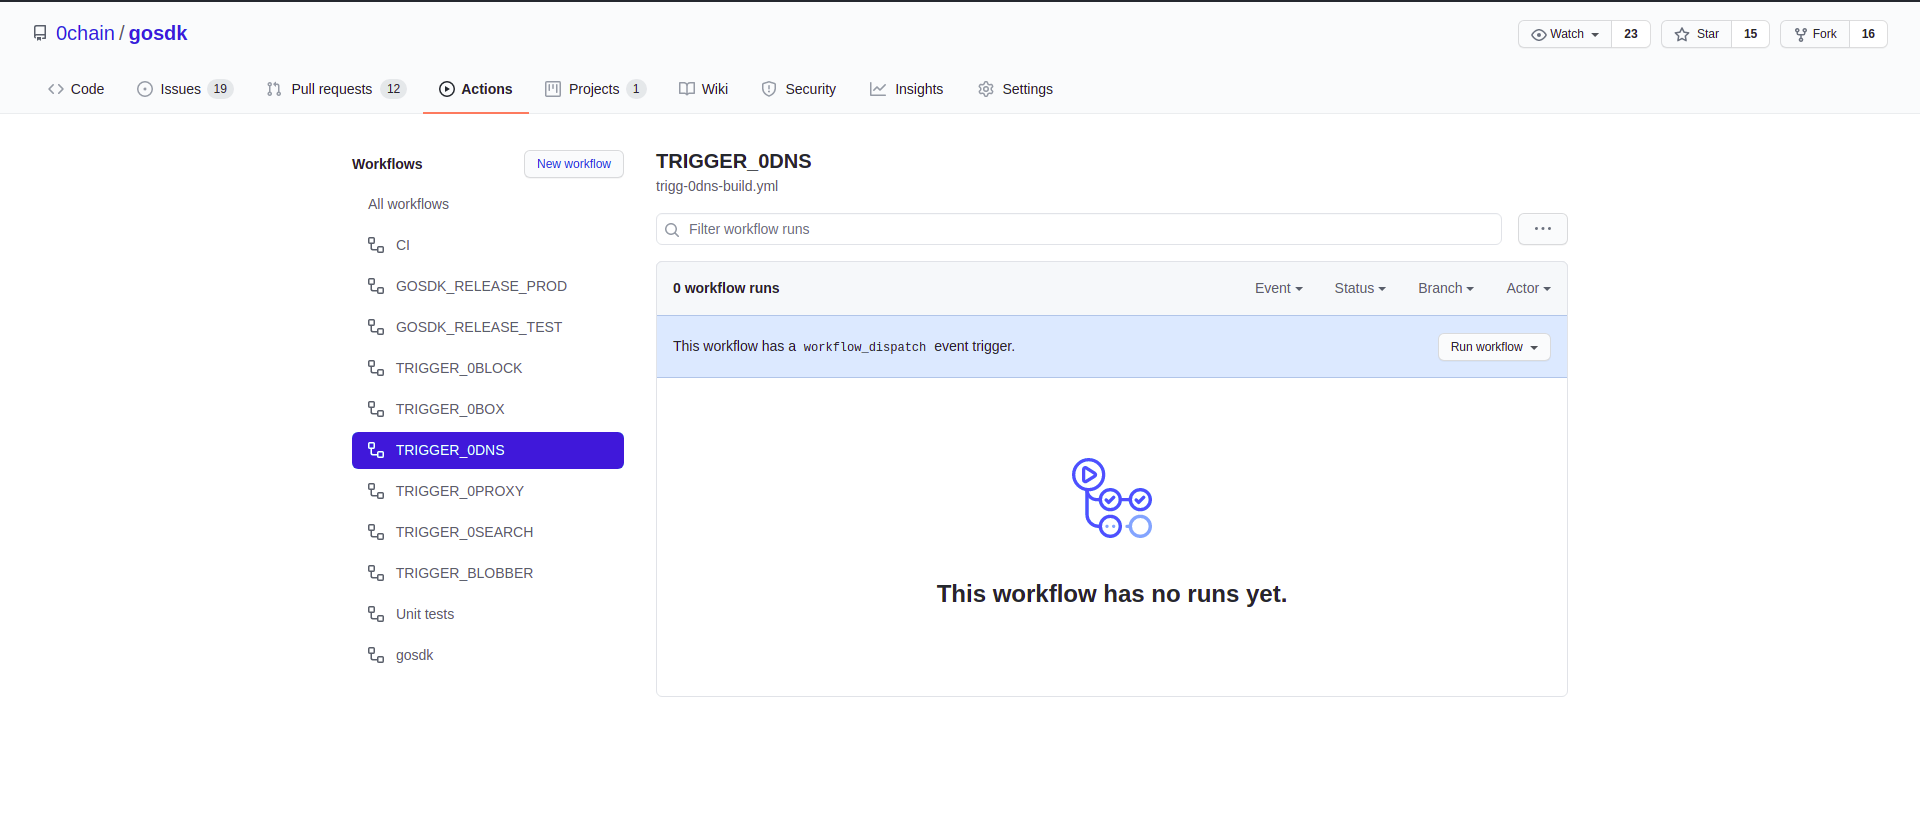Fork the gosdk repository
The height and width of the screenshot is (838, 1920).
point(1815,34)
